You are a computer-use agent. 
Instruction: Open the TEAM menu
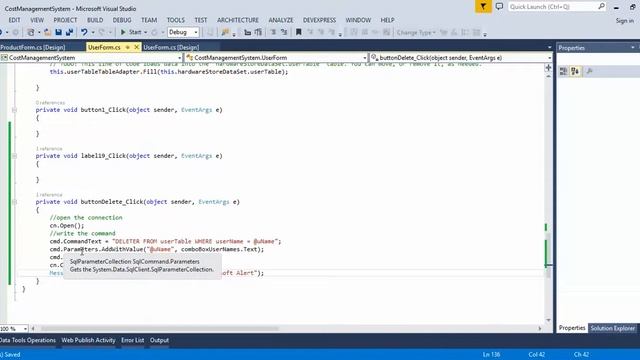(149, 20)
